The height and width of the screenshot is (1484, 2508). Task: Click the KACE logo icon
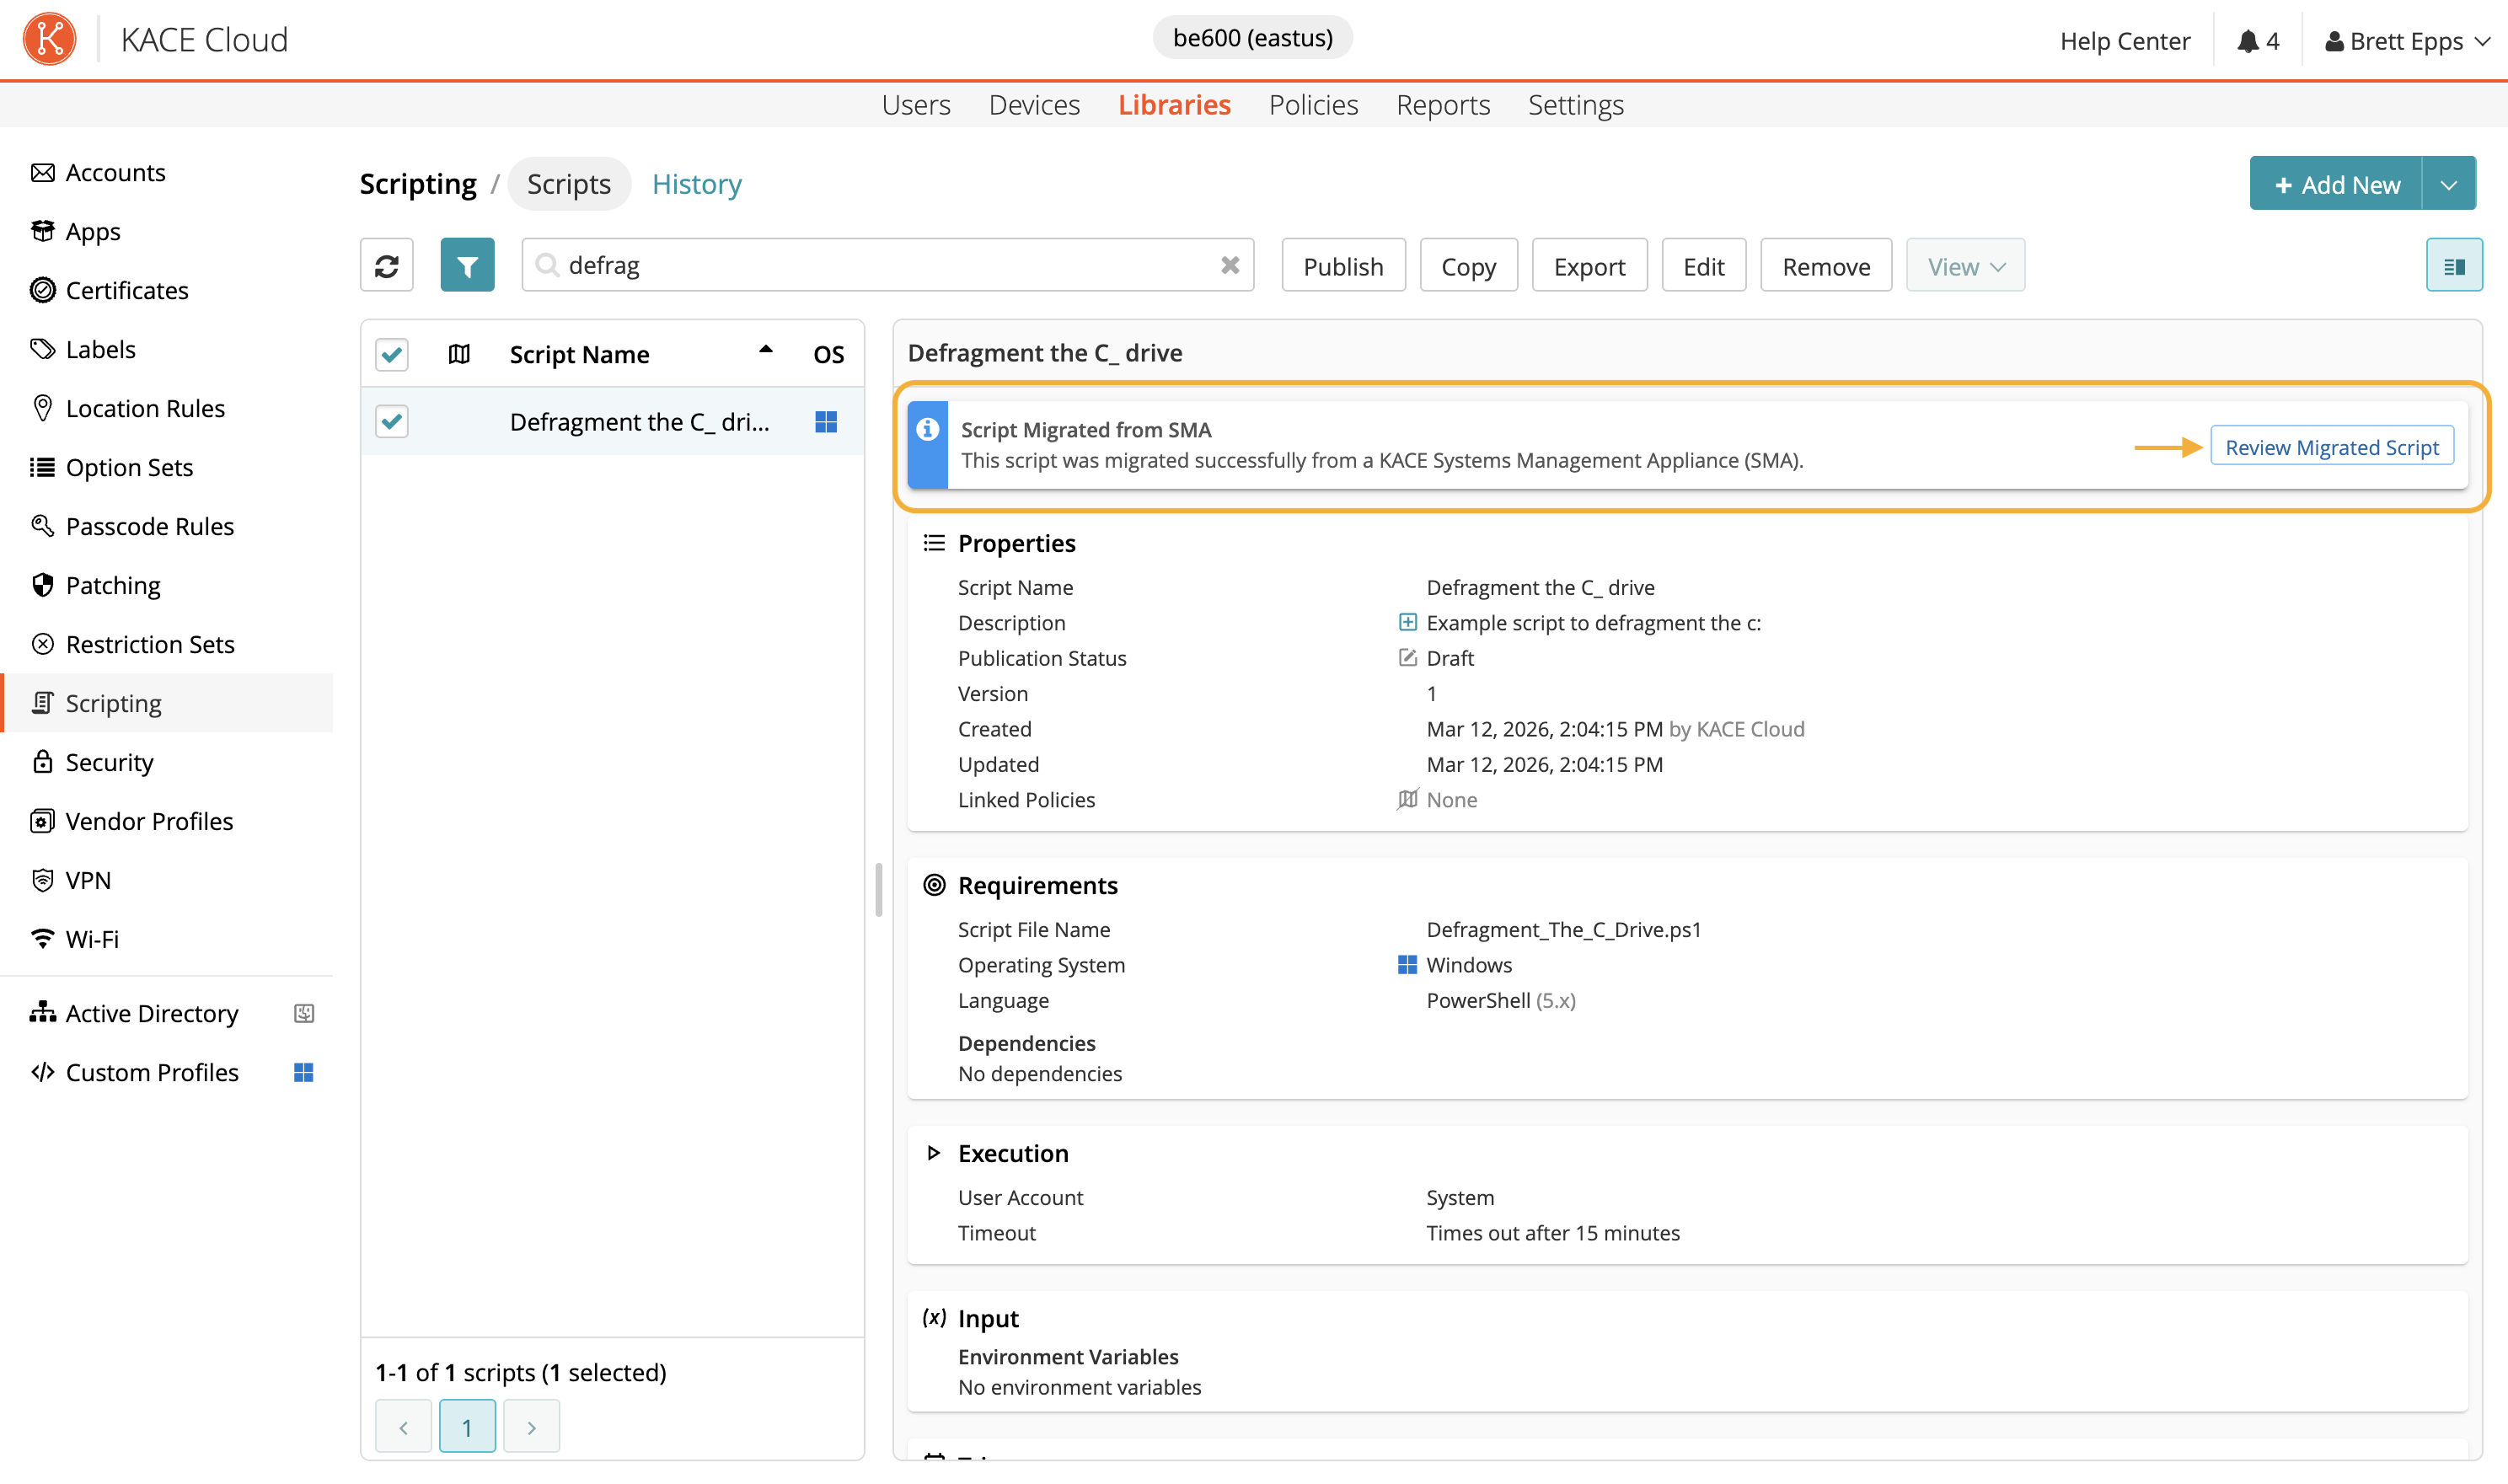[x=50, y=39]
